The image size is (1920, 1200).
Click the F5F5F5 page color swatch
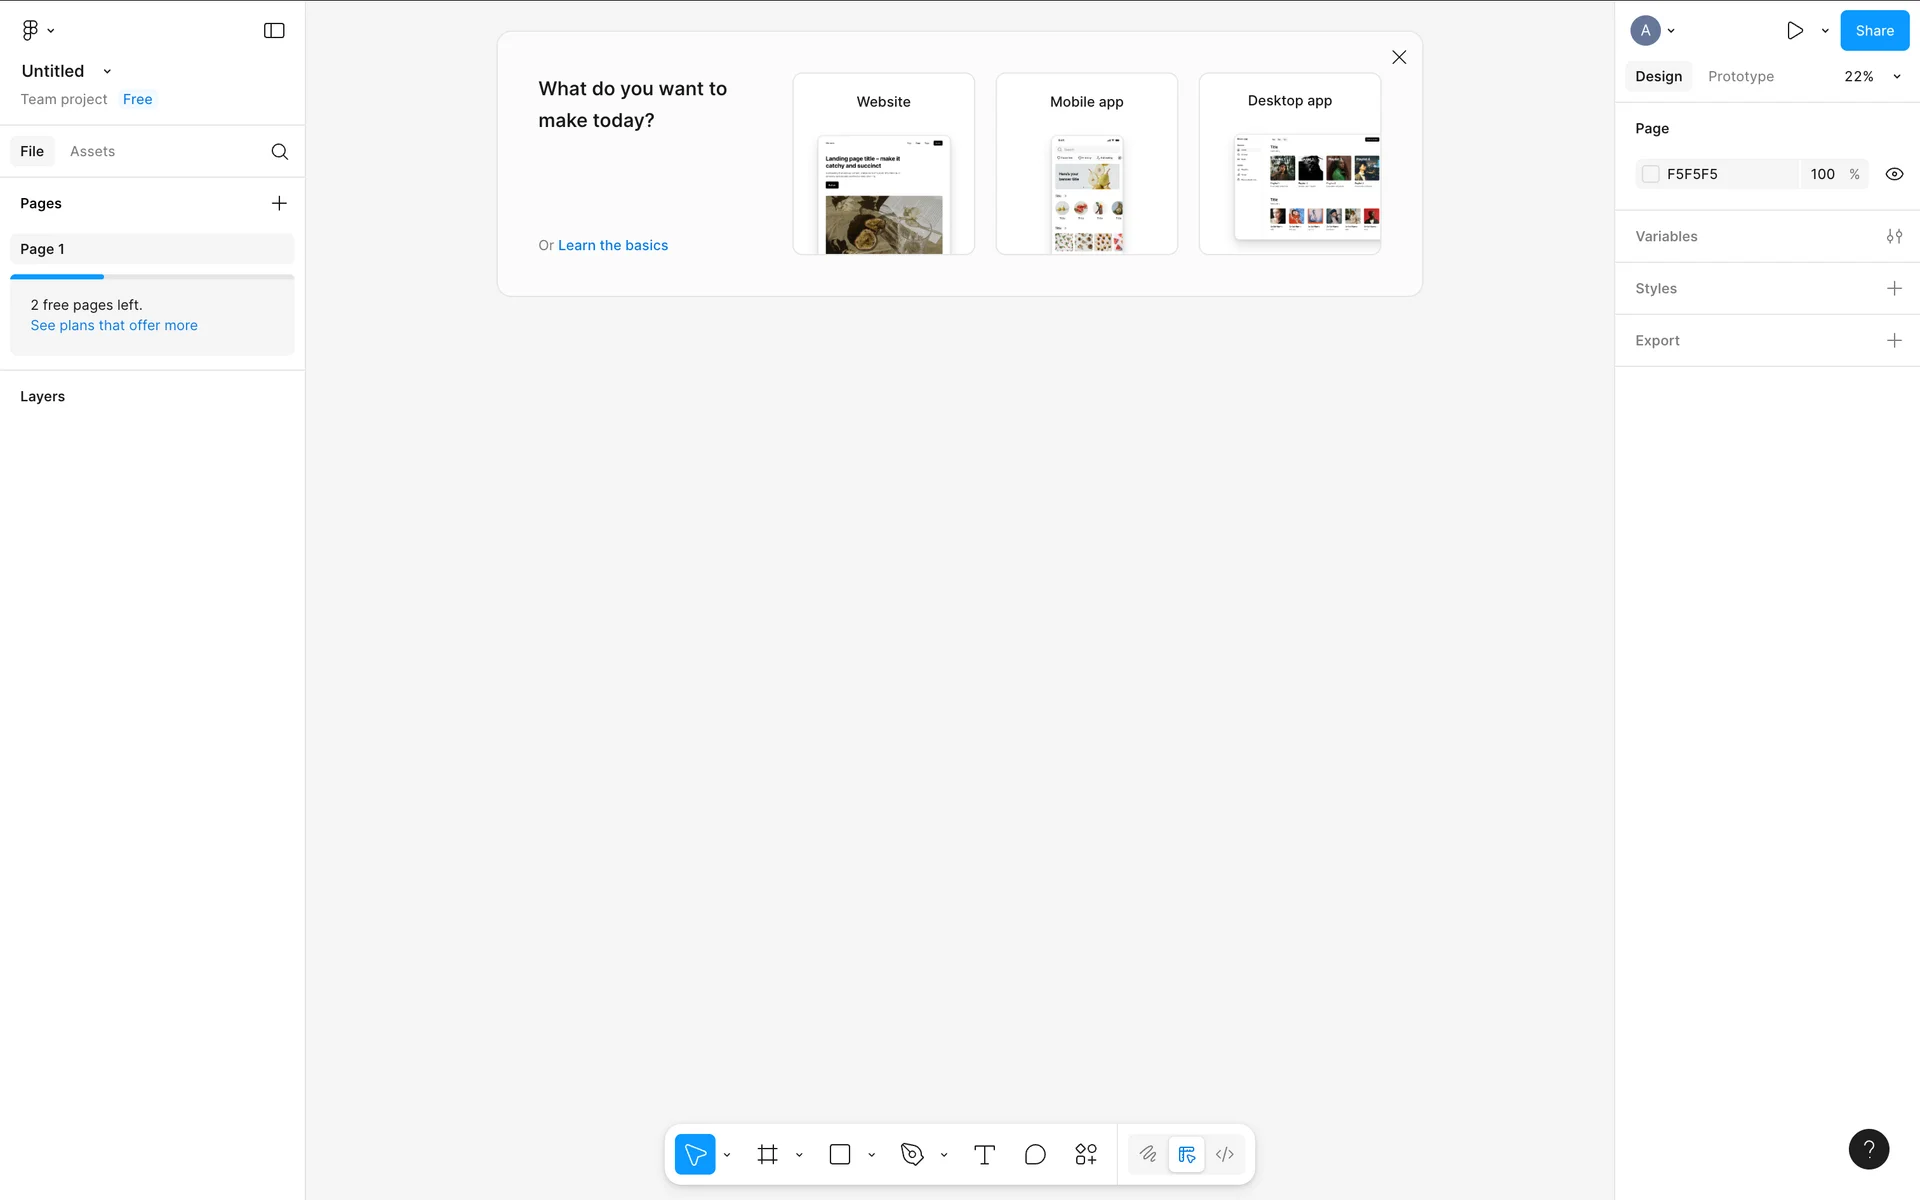(1651, 174)
